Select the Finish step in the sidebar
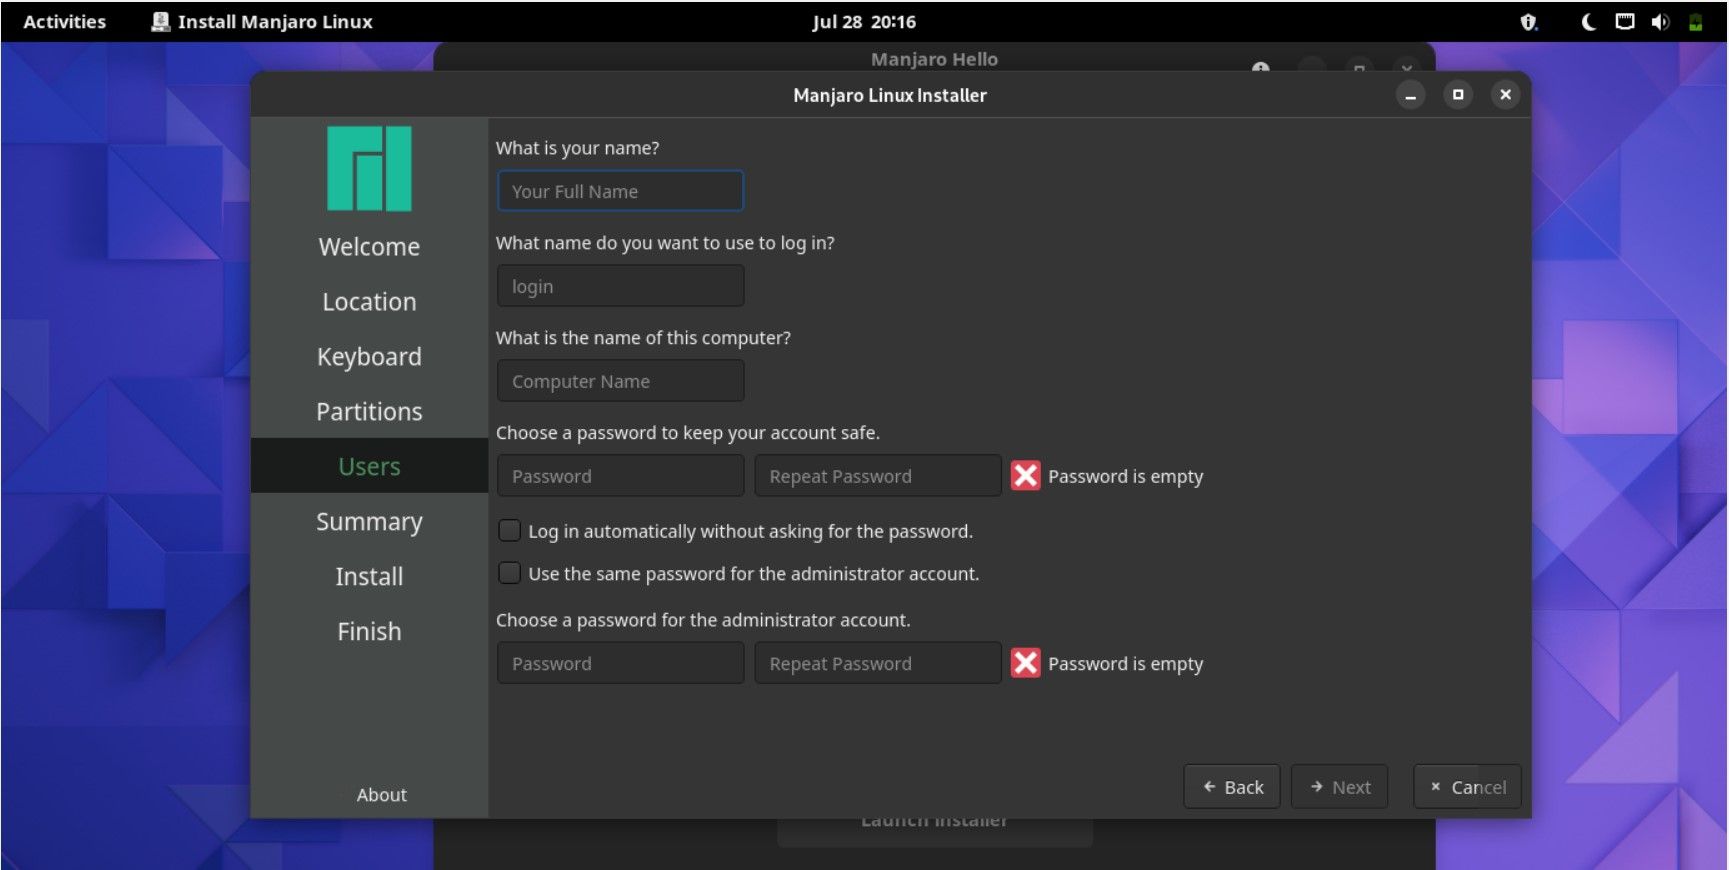Image resolution: width=1729 pixels, height=870 pixels. (x=369, y=632)
